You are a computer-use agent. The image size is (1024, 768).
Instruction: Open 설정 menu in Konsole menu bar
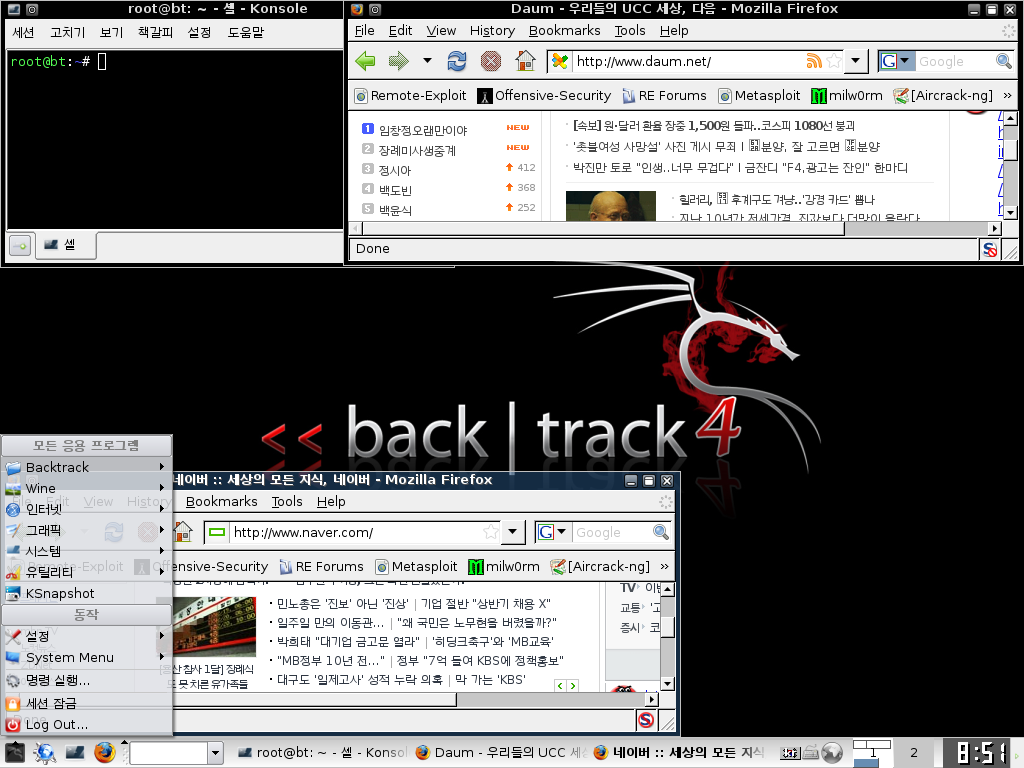coord(199,32)
